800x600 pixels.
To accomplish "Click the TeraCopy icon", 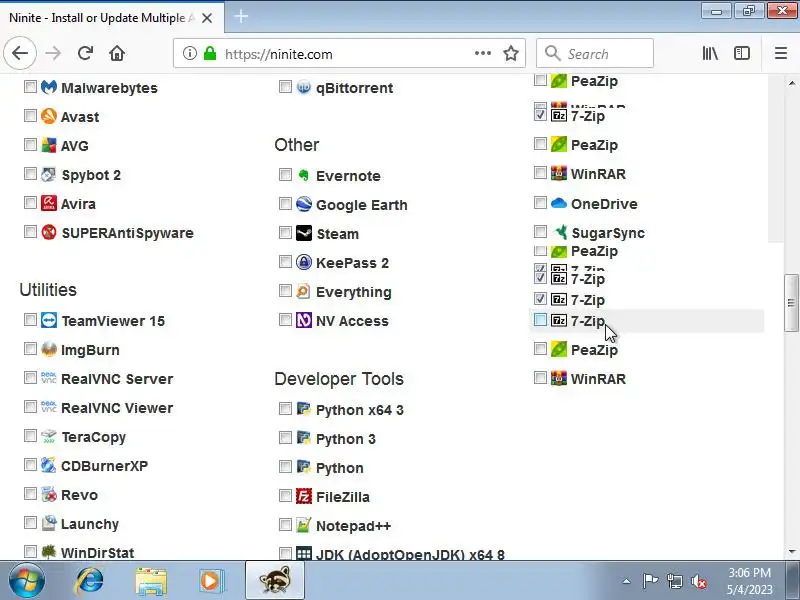I will [x=48, y=436].
